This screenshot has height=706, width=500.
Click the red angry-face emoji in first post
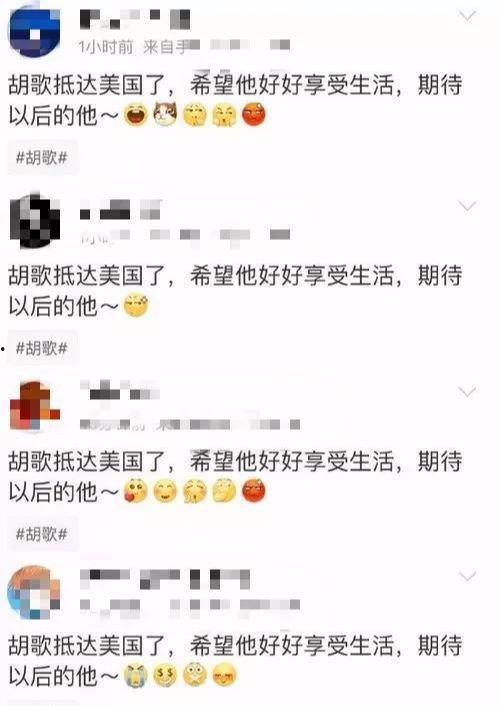click(x=254, y=114)
